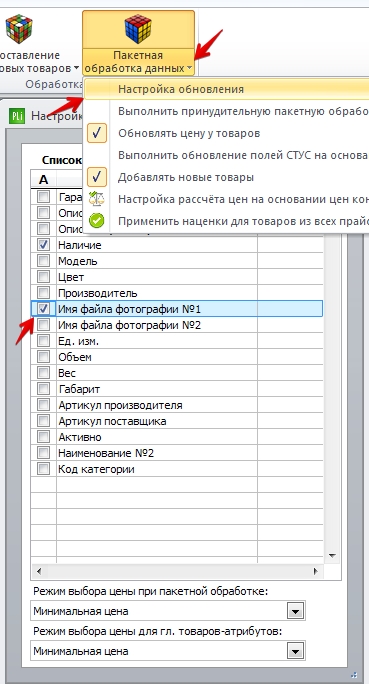Check the Вес checkbox

tap(43, 373)
